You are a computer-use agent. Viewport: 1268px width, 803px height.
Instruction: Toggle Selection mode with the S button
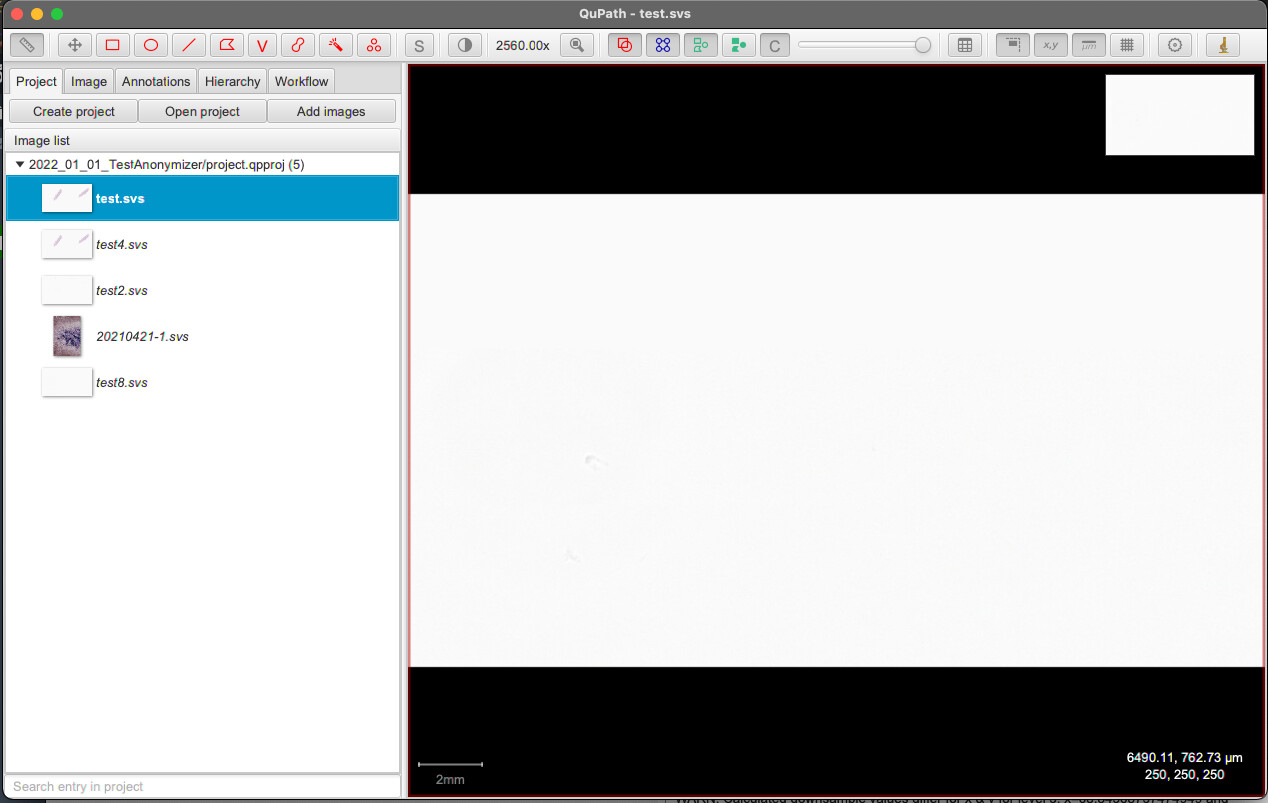click(x=419, y=44)
